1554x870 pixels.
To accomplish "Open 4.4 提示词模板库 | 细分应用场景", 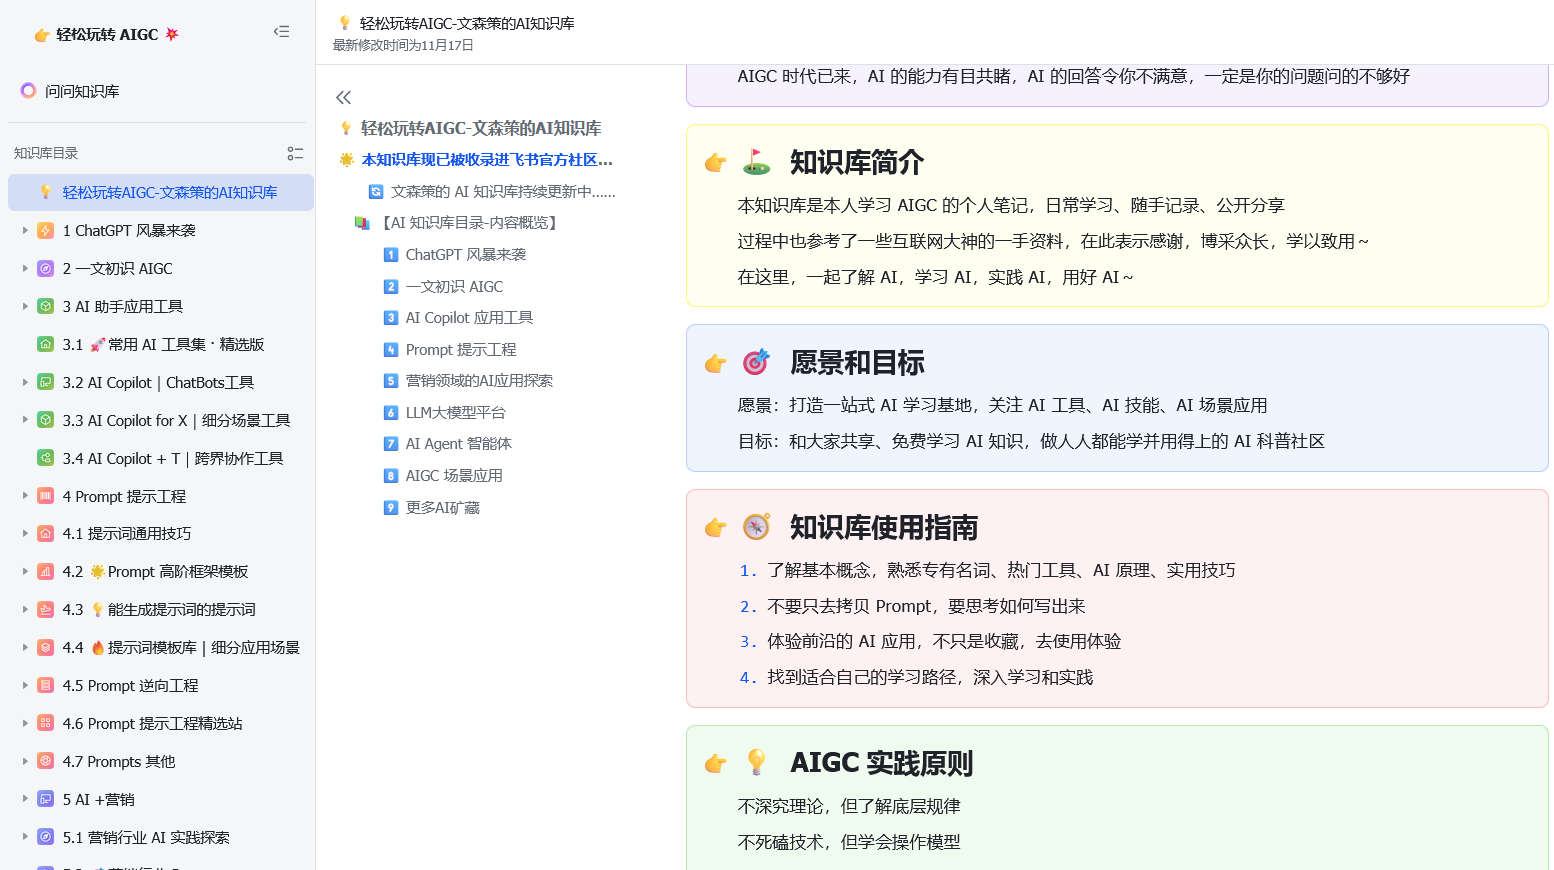I will tap(181, 647).
